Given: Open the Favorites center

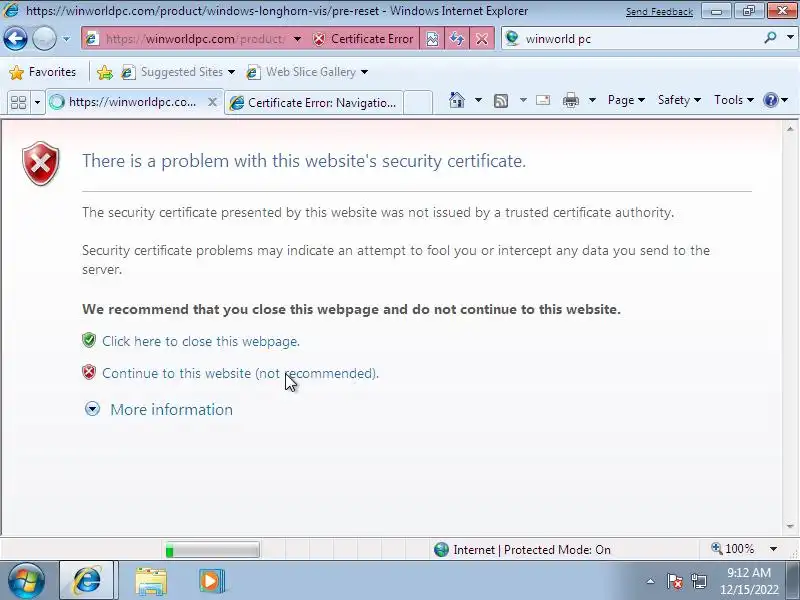Looking at the screenshot, I should [43, 72].
